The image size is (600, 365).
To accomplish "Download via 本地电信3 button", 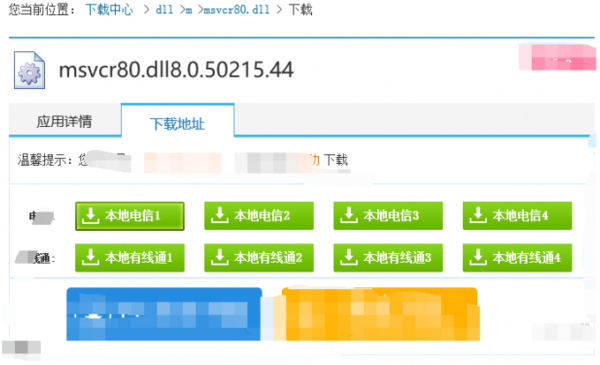I will click(388, 216).
